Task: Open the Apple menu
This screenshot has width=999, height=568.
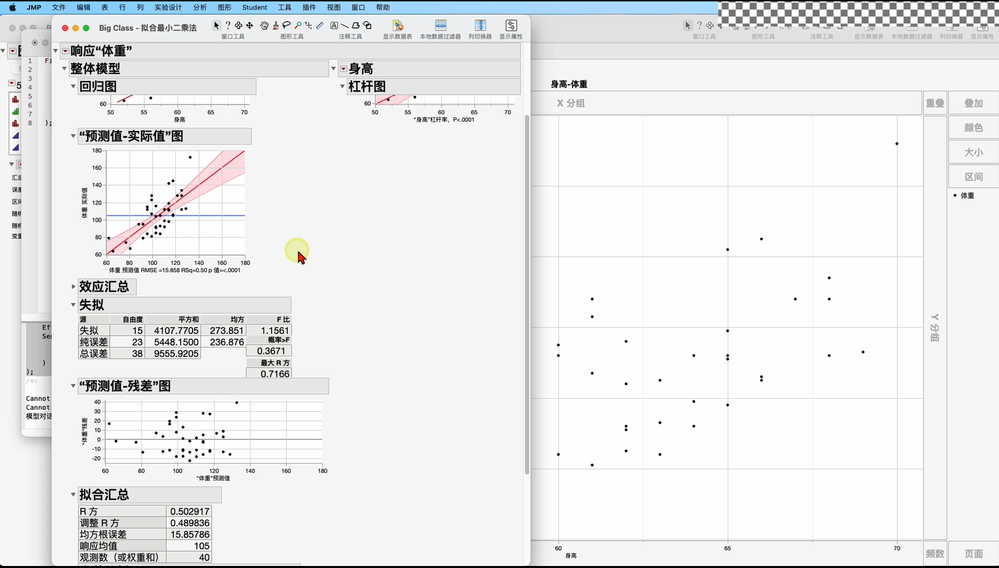Action: (x=12, y=8)
